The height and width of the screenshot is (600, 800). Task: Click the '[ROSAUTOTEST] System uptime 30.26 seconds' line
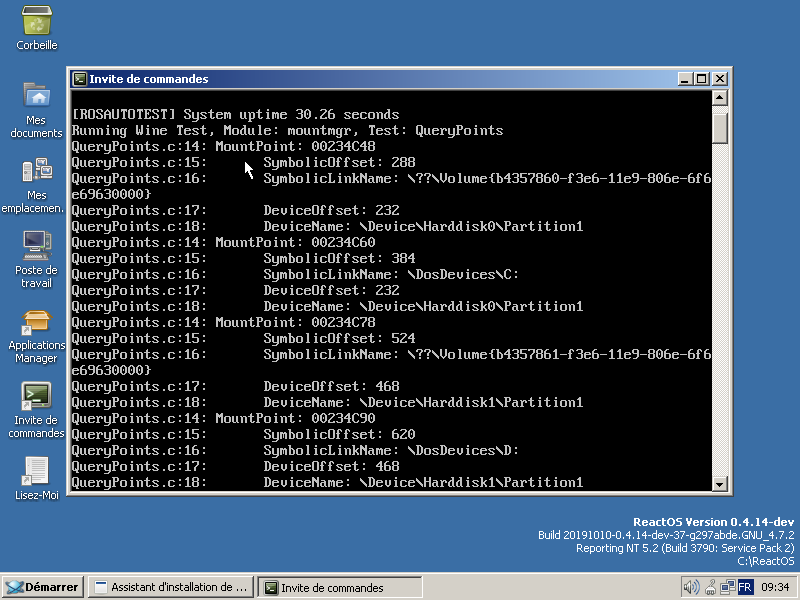tap(235, 114)
